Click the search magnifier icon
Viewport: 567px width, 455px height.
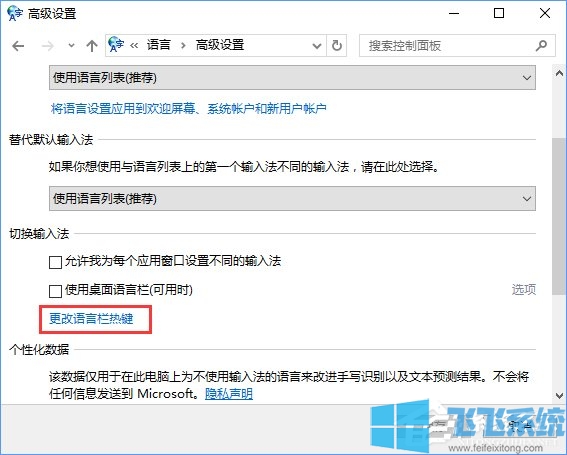pos(541,46)
